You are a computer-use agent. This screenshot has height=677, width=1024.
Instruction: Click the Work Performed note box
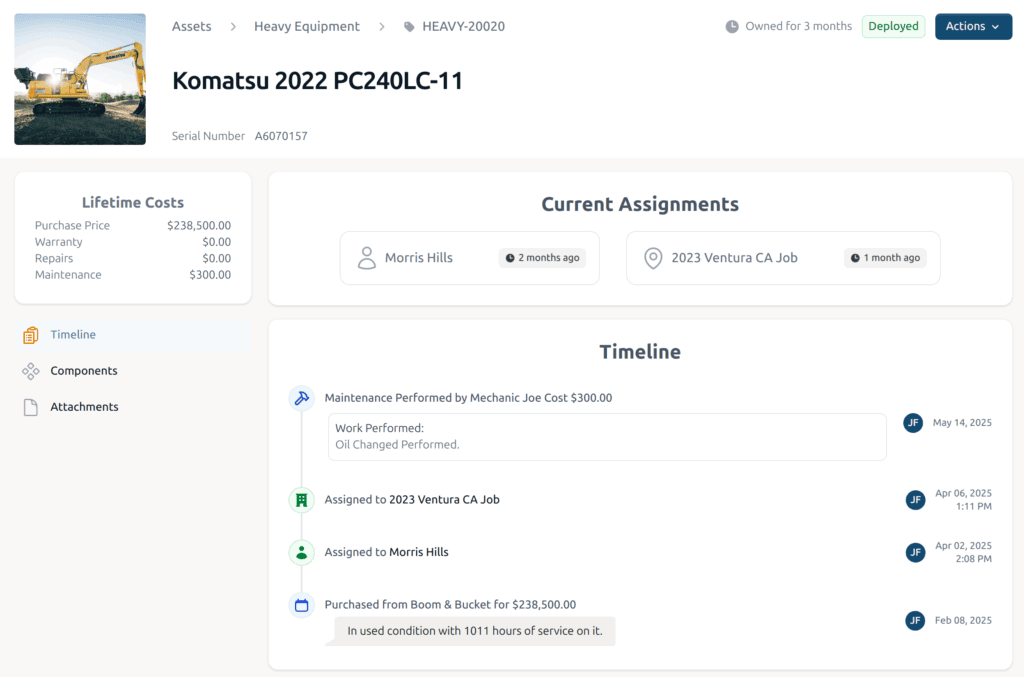[607, 437]
